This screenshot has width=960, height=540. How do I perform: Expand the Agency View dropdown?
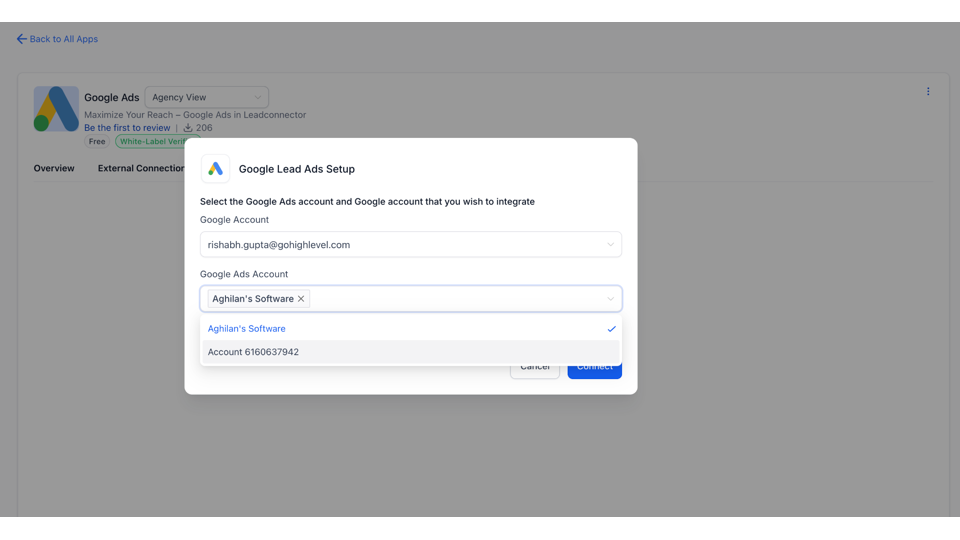point(206,97)
